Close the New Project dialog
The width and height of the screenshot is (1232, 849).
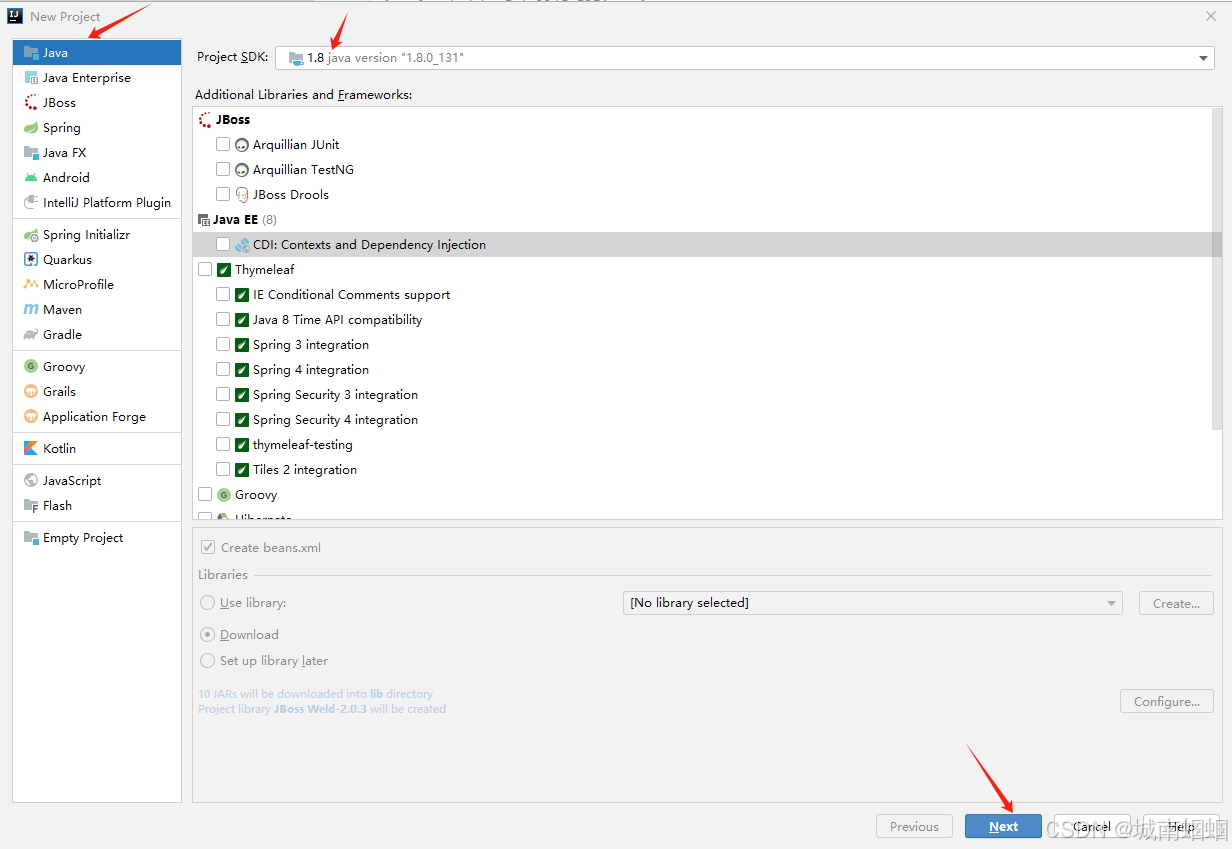pyautogui.click(x=1210, y=16)
